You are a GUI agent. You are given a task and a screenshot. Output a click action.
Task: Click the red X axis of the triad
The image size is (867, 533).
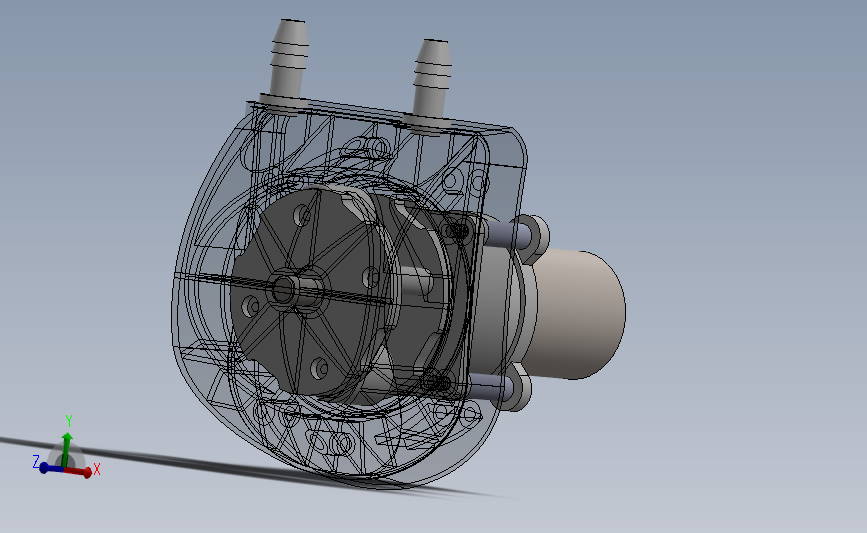tap(79, 472)
